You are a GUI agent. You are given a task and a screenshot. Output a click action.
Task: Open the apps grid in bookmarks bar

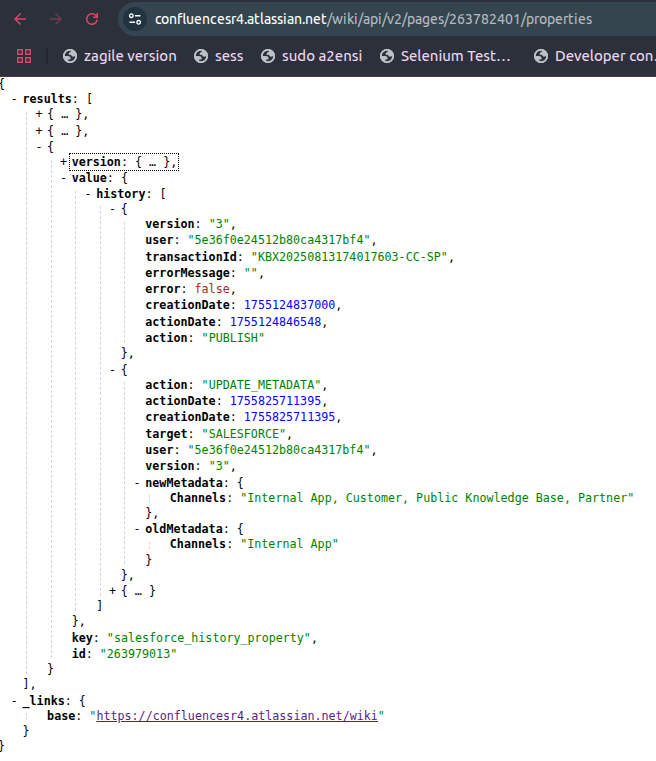24,56
